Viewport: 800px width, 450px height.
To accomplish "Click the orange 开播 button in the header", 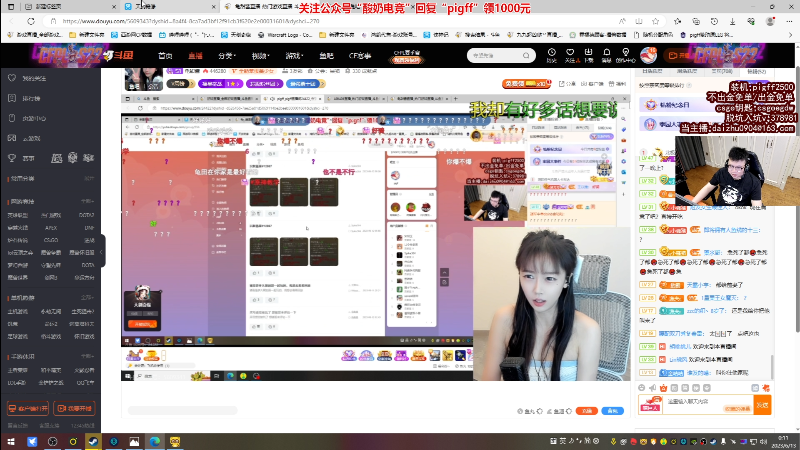I will coord(678,55).
